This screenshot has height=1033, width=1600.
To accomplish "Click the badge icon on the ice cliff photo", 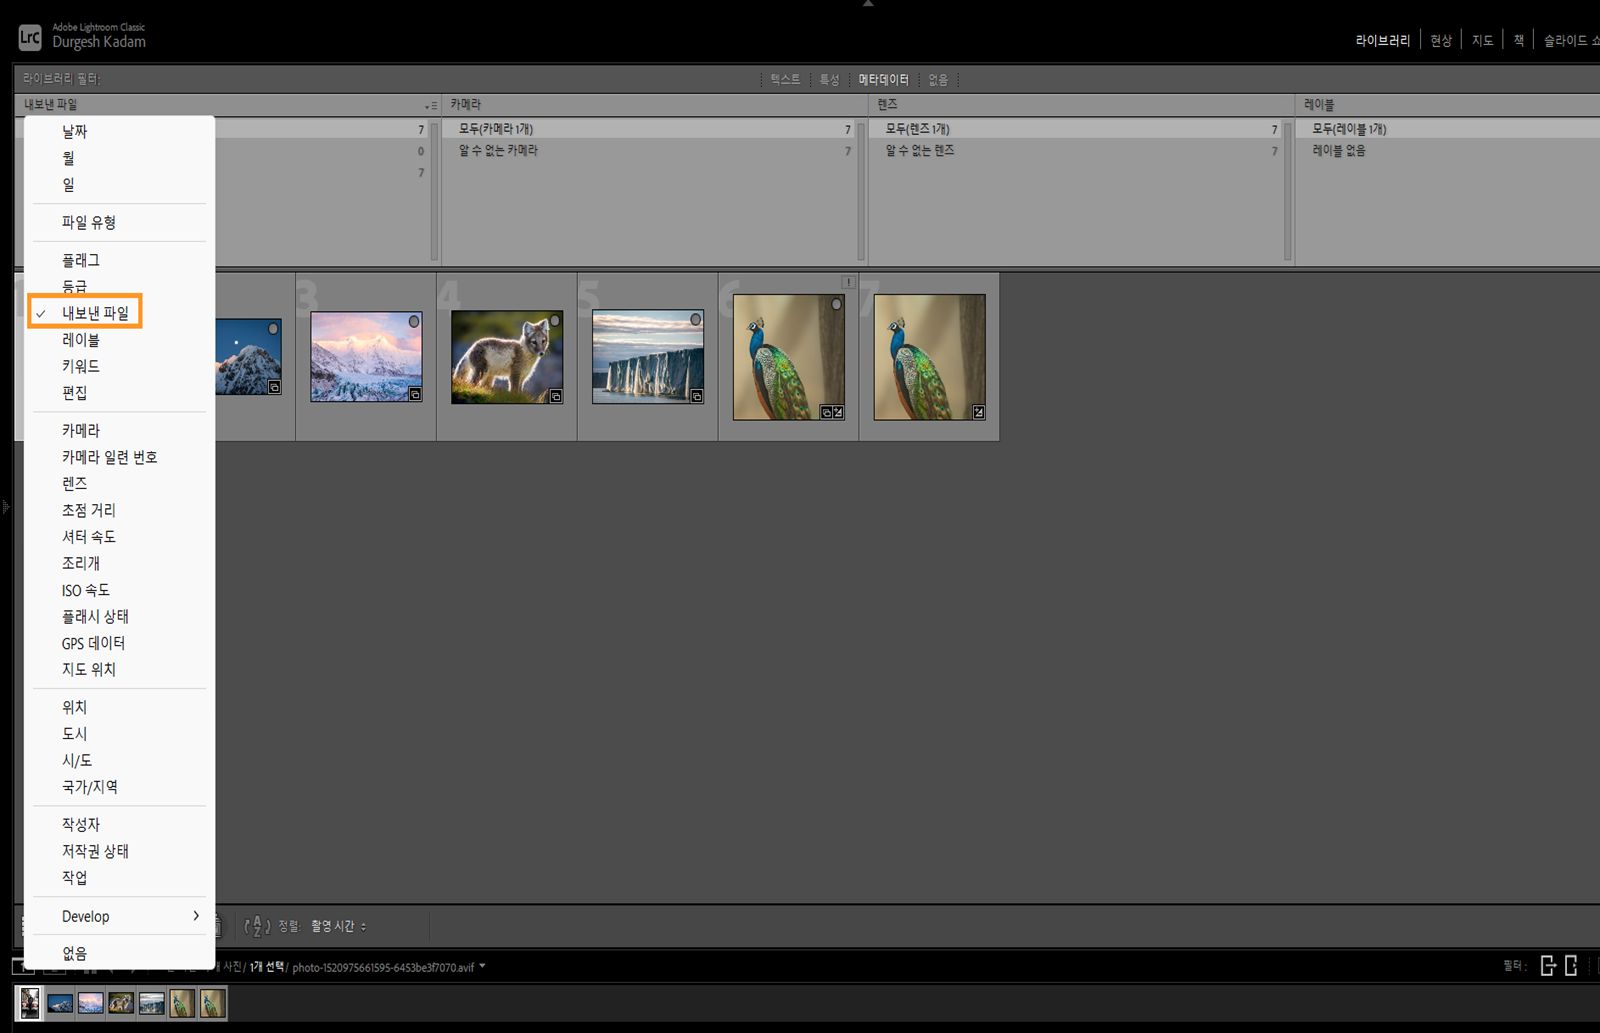I will pos(697,396).
